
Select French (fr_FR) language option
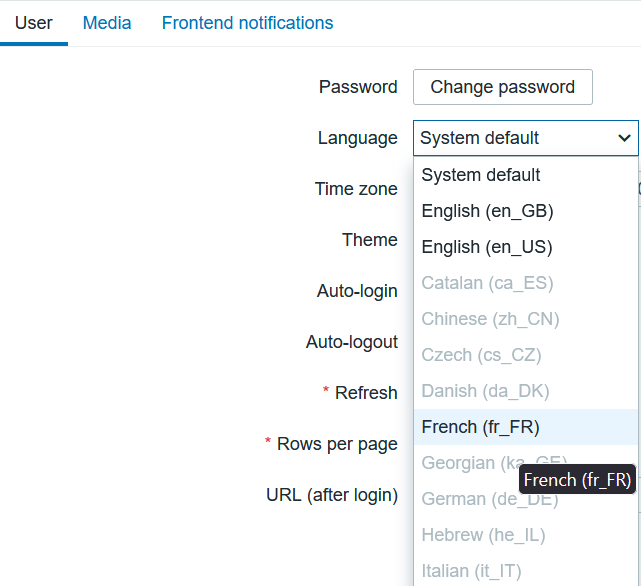481,427
